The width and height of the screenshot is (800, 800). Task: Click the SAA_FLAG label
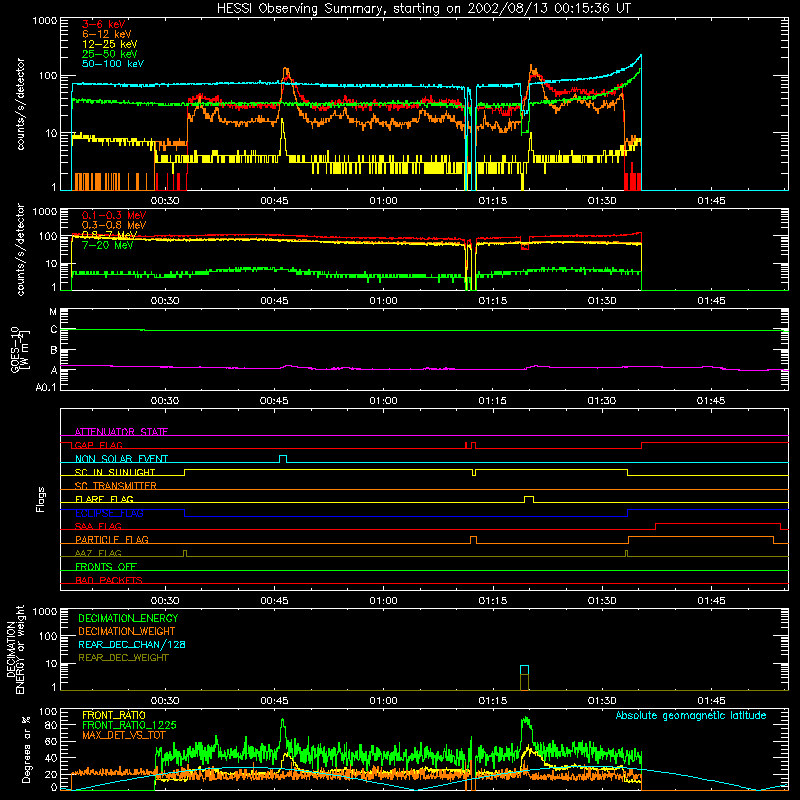coord(98,527)
